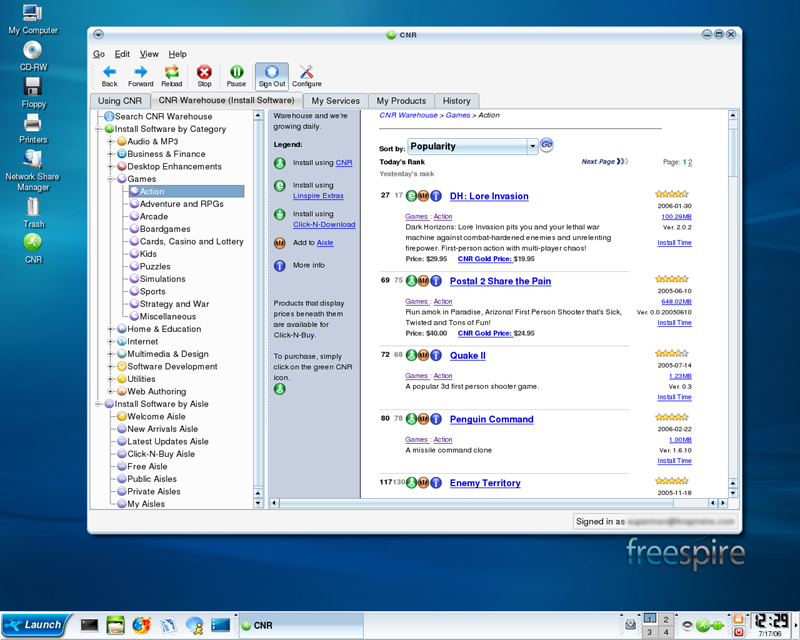Show more info for Postal 2
This screenshot has width=800, height=640.
point(436,280)
